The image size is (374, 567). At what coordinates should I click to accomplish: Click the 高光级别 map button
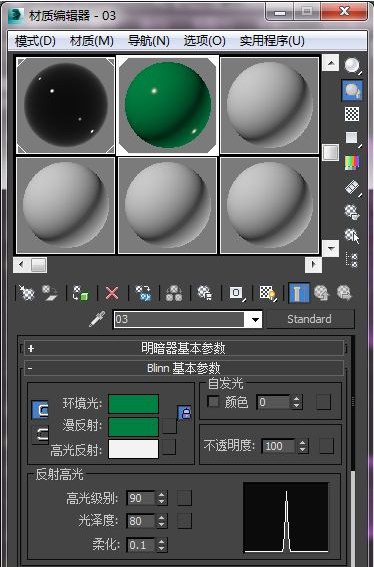coord(184,498)
